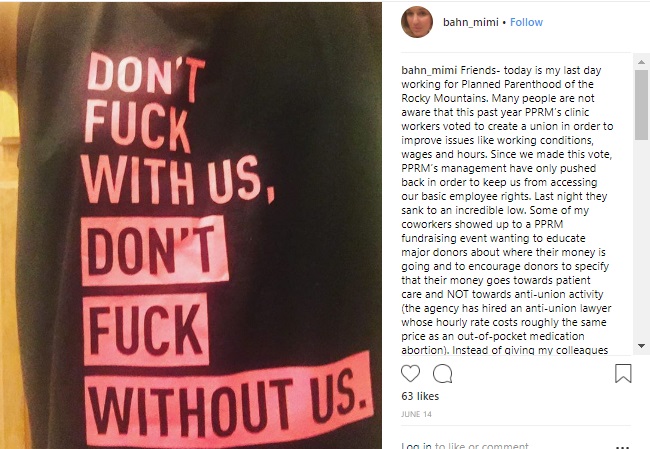
Task: Save the post with the bookmark icon
Action: click(623, 373)
